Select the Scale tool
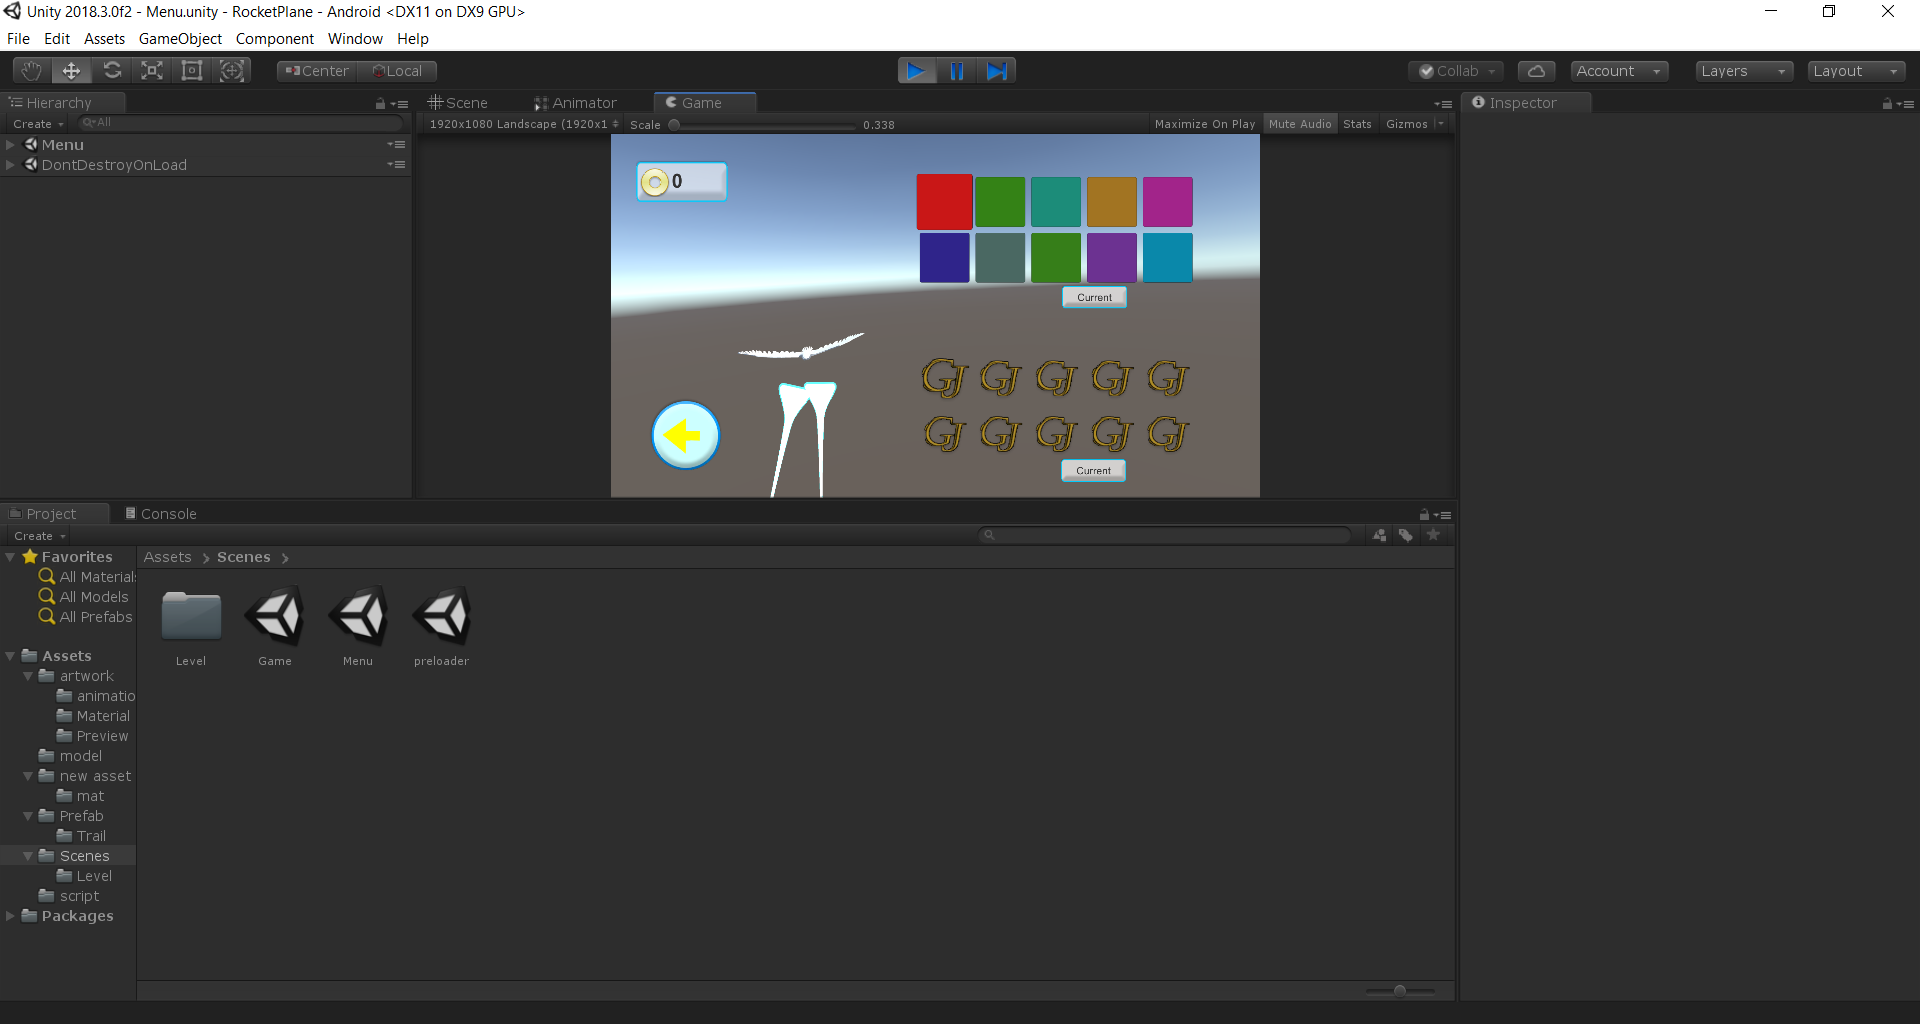The height and width of the screenshot is (1024, 1920). coord(152,70)
